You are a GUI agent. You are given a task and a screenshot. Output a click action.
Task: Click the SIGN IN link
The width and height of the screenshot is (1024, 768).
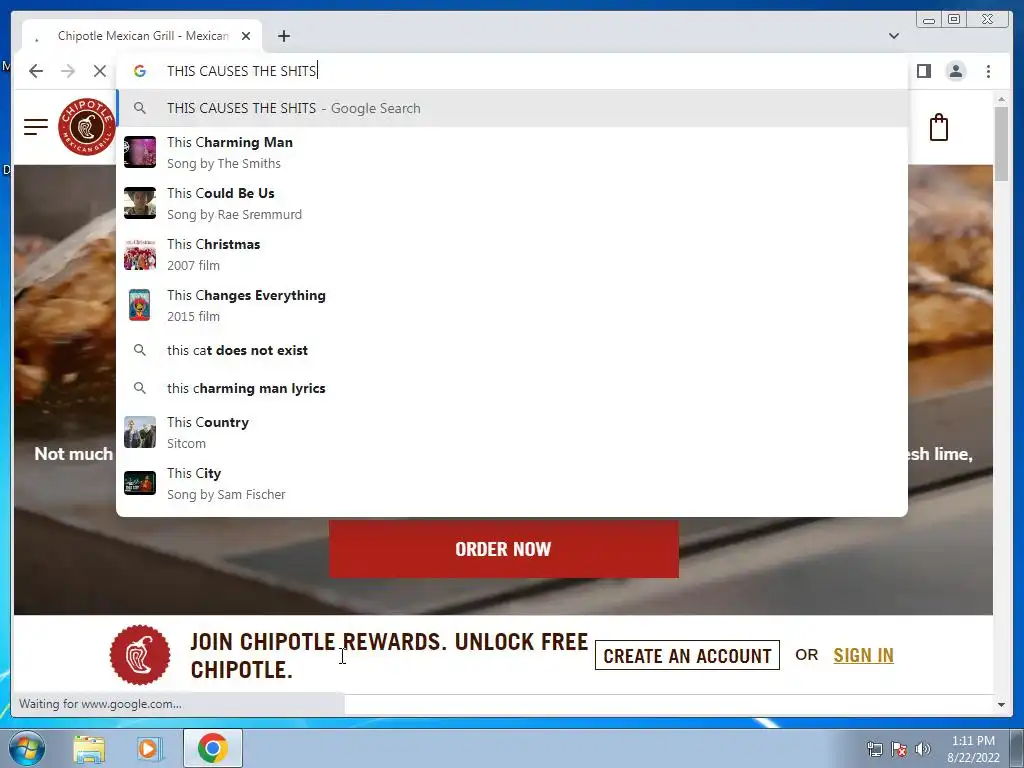pos(863,655)
